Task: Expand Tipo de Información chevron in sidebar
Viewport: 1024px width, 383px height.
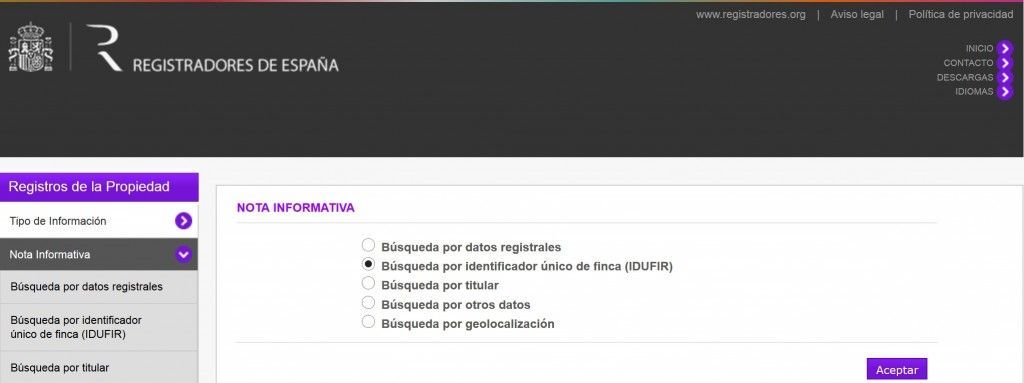Action: [184, 221]
